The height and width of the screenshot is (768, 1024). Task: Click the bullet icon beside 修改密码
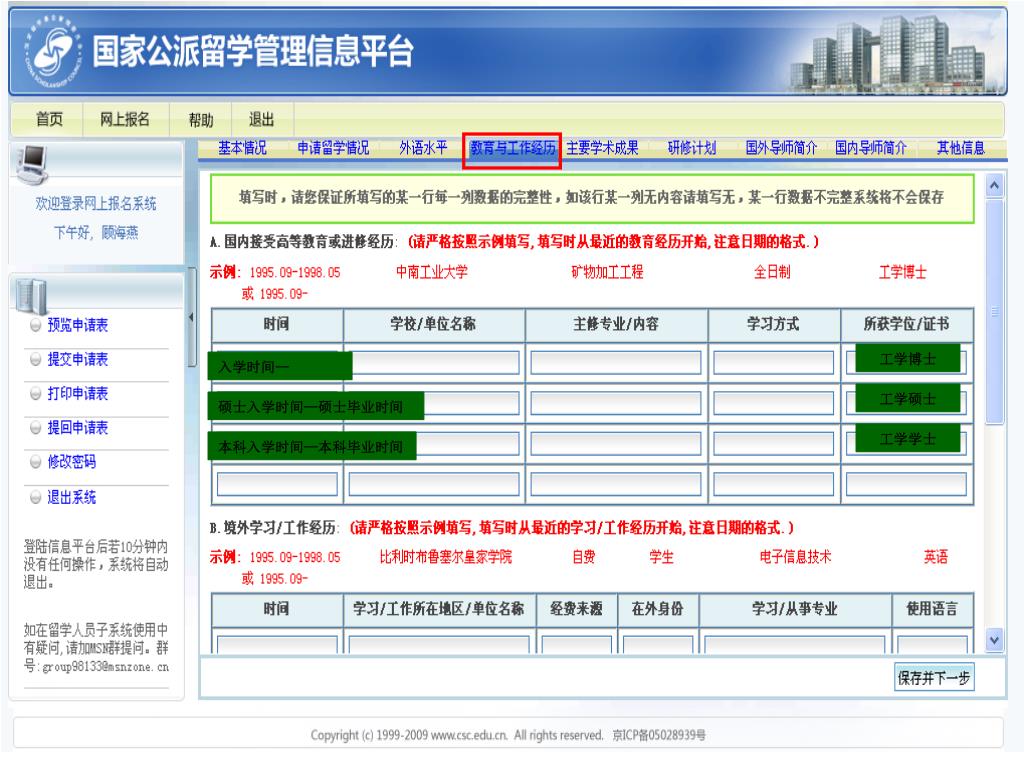click(x=35, y=463)
